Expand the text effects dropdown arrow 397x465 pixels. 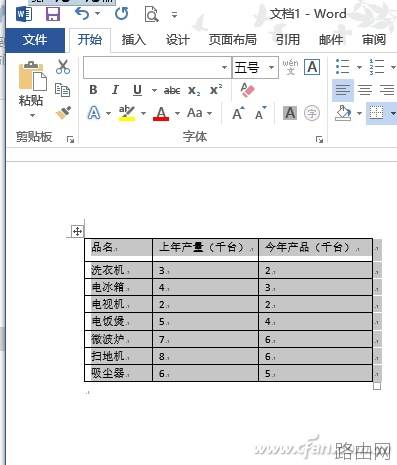(x=109, y=113)
